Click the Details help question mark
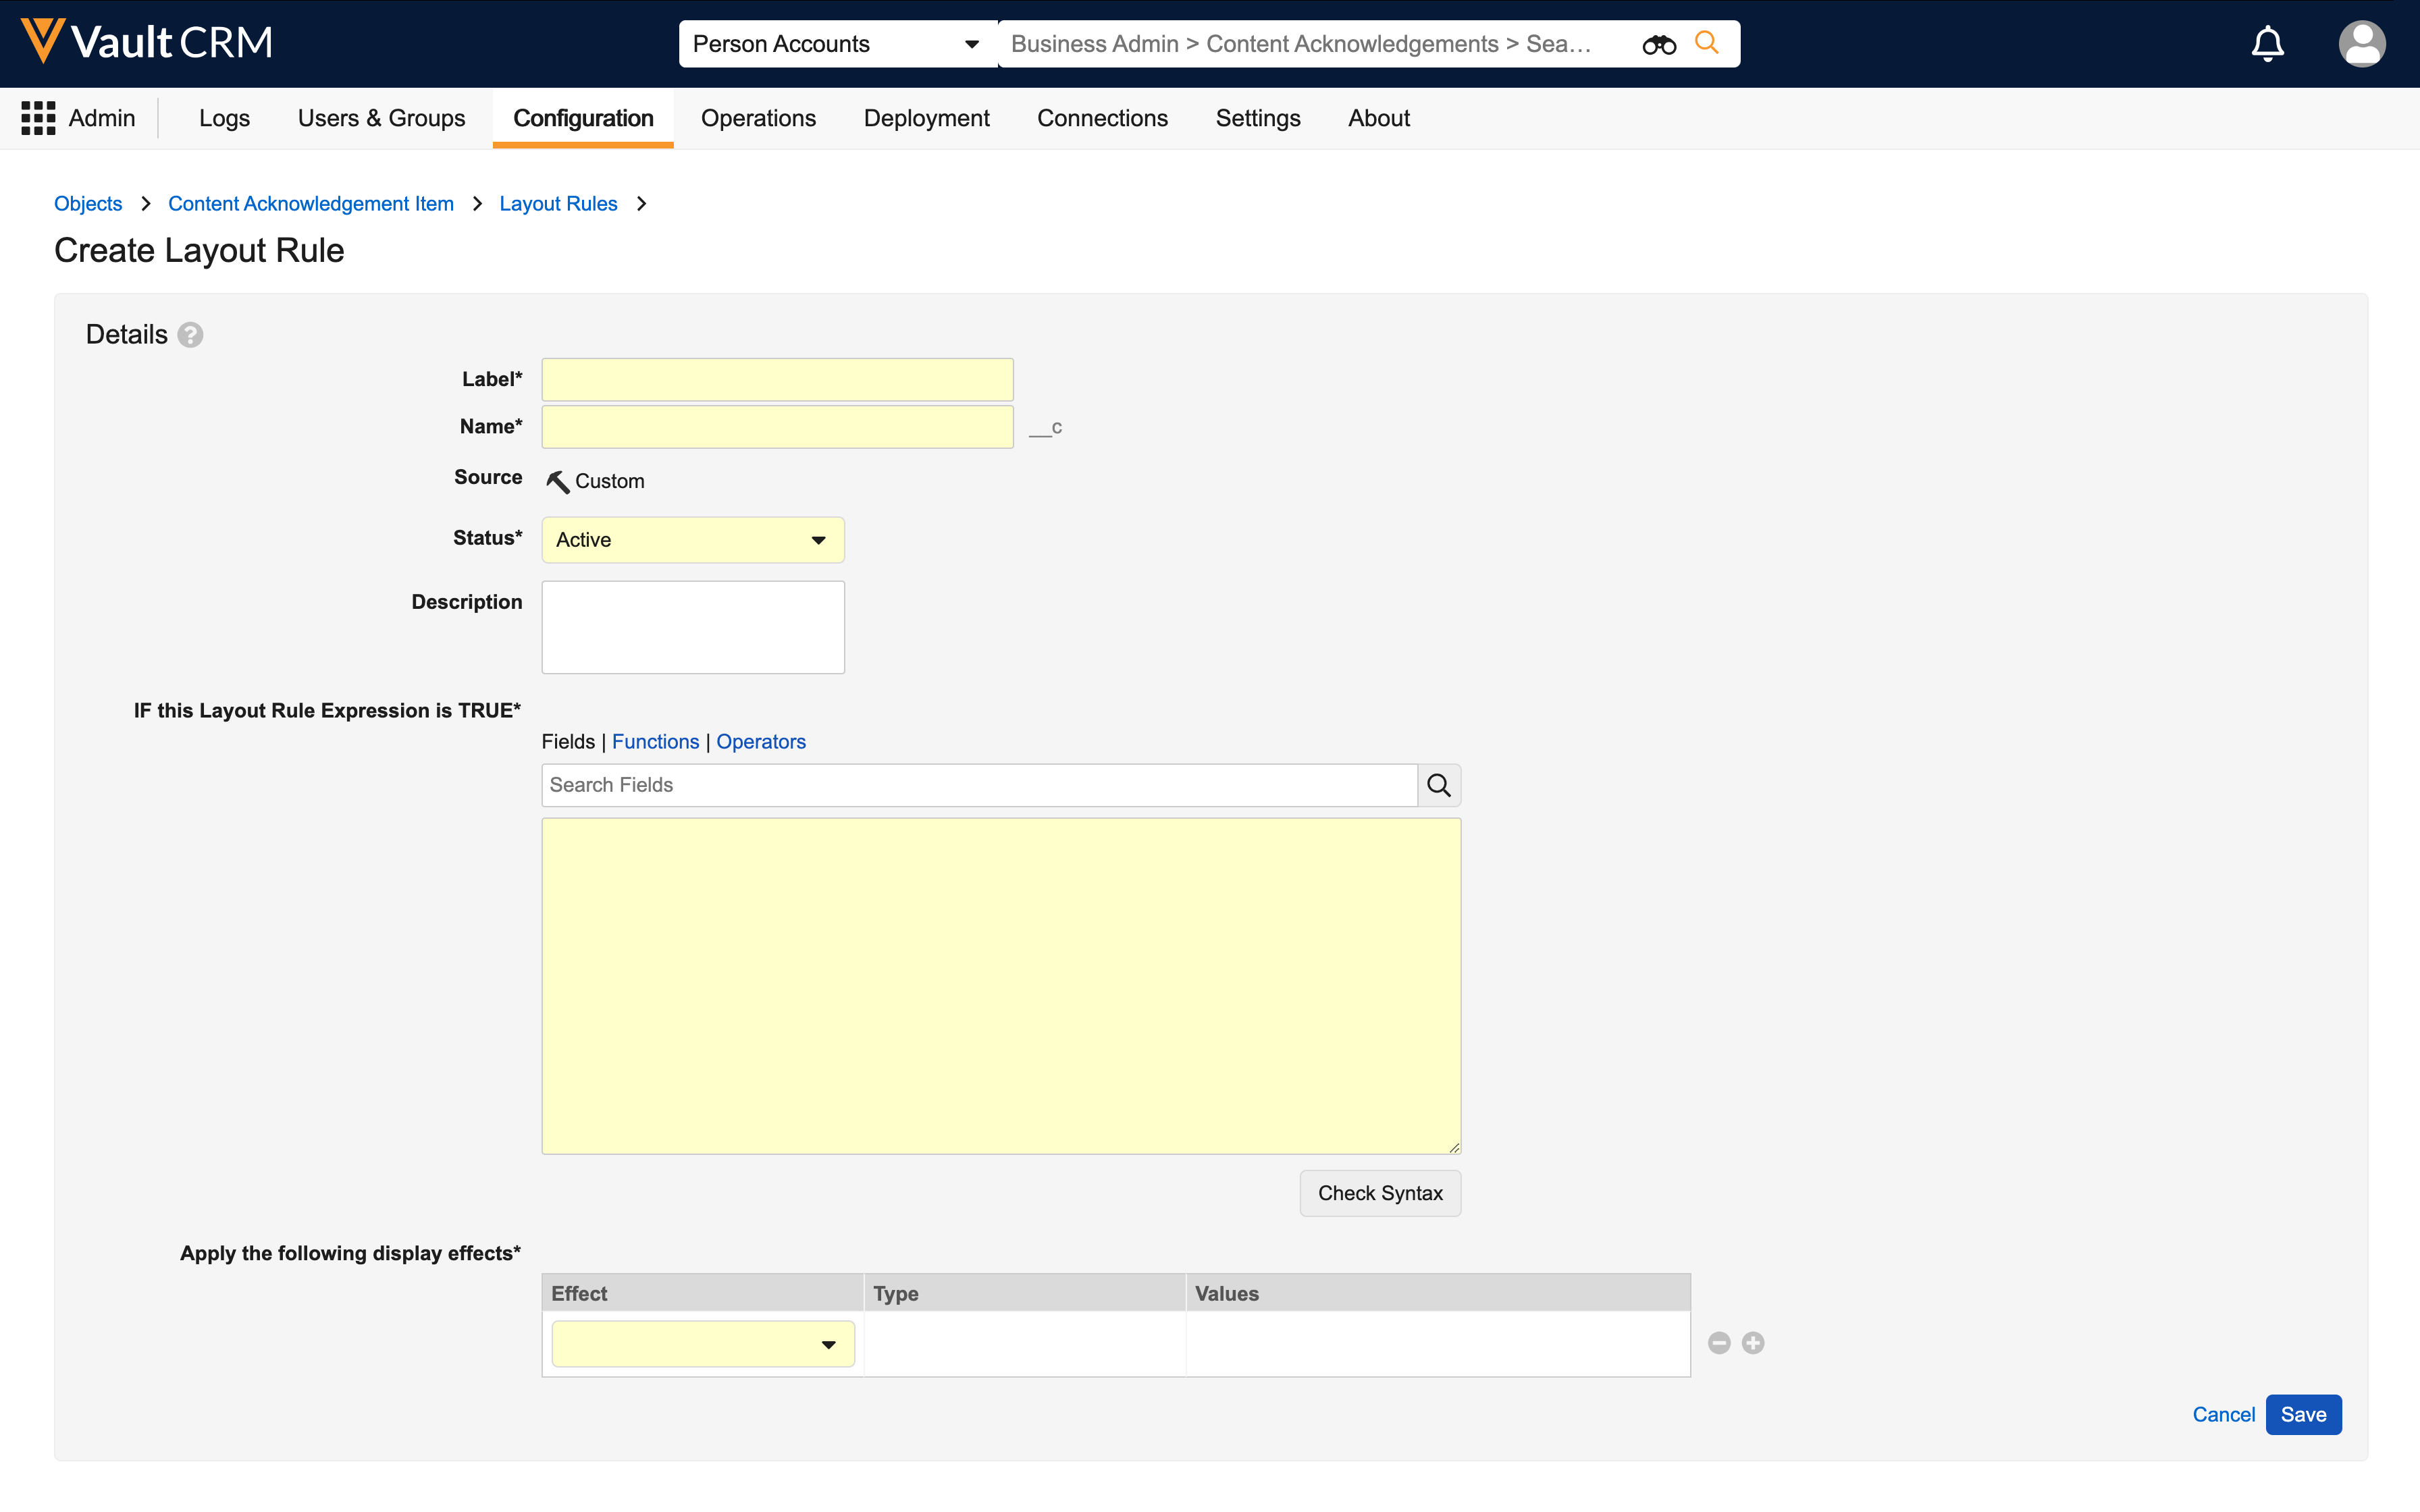 [x=190, y=335]
